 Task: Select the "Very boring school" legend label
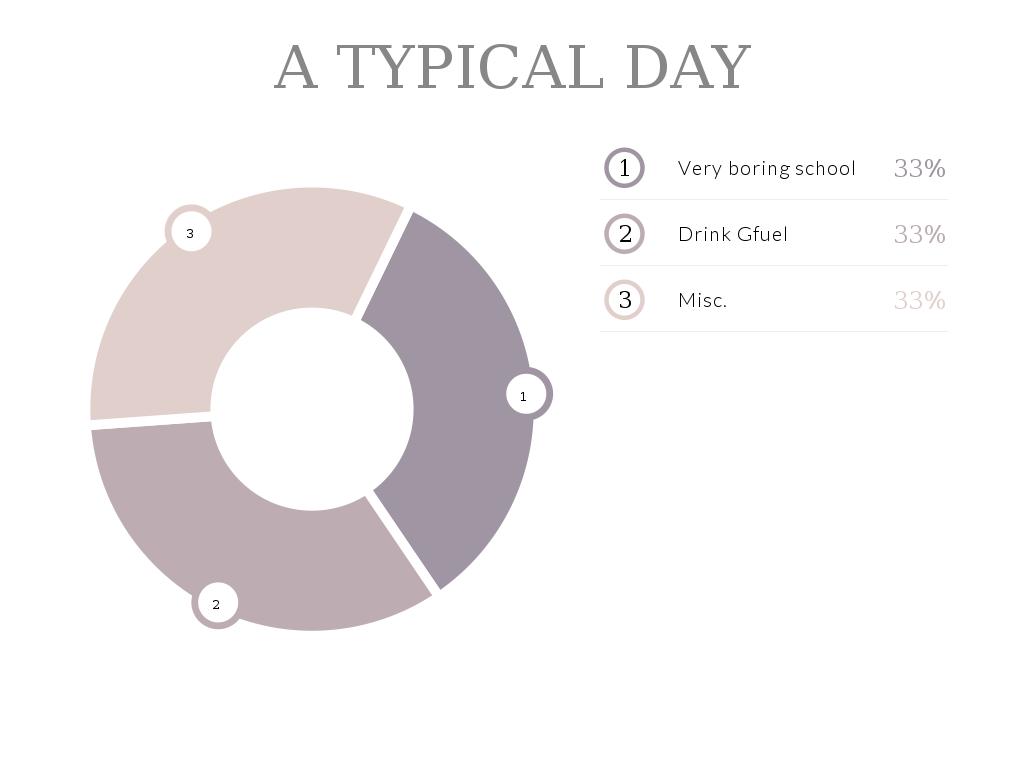tap(766, 168)
